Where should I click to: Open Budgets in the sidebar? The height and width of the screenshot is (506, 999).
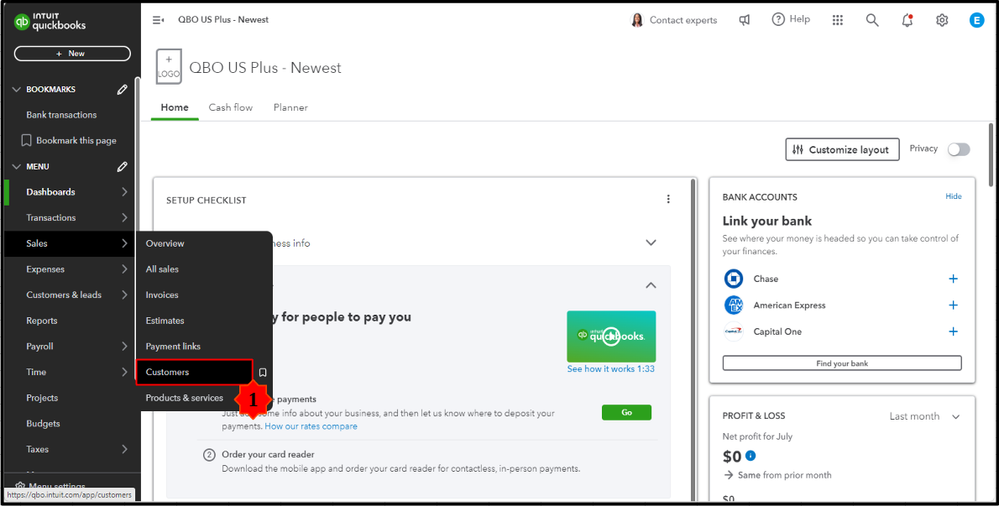coord(43,424)
